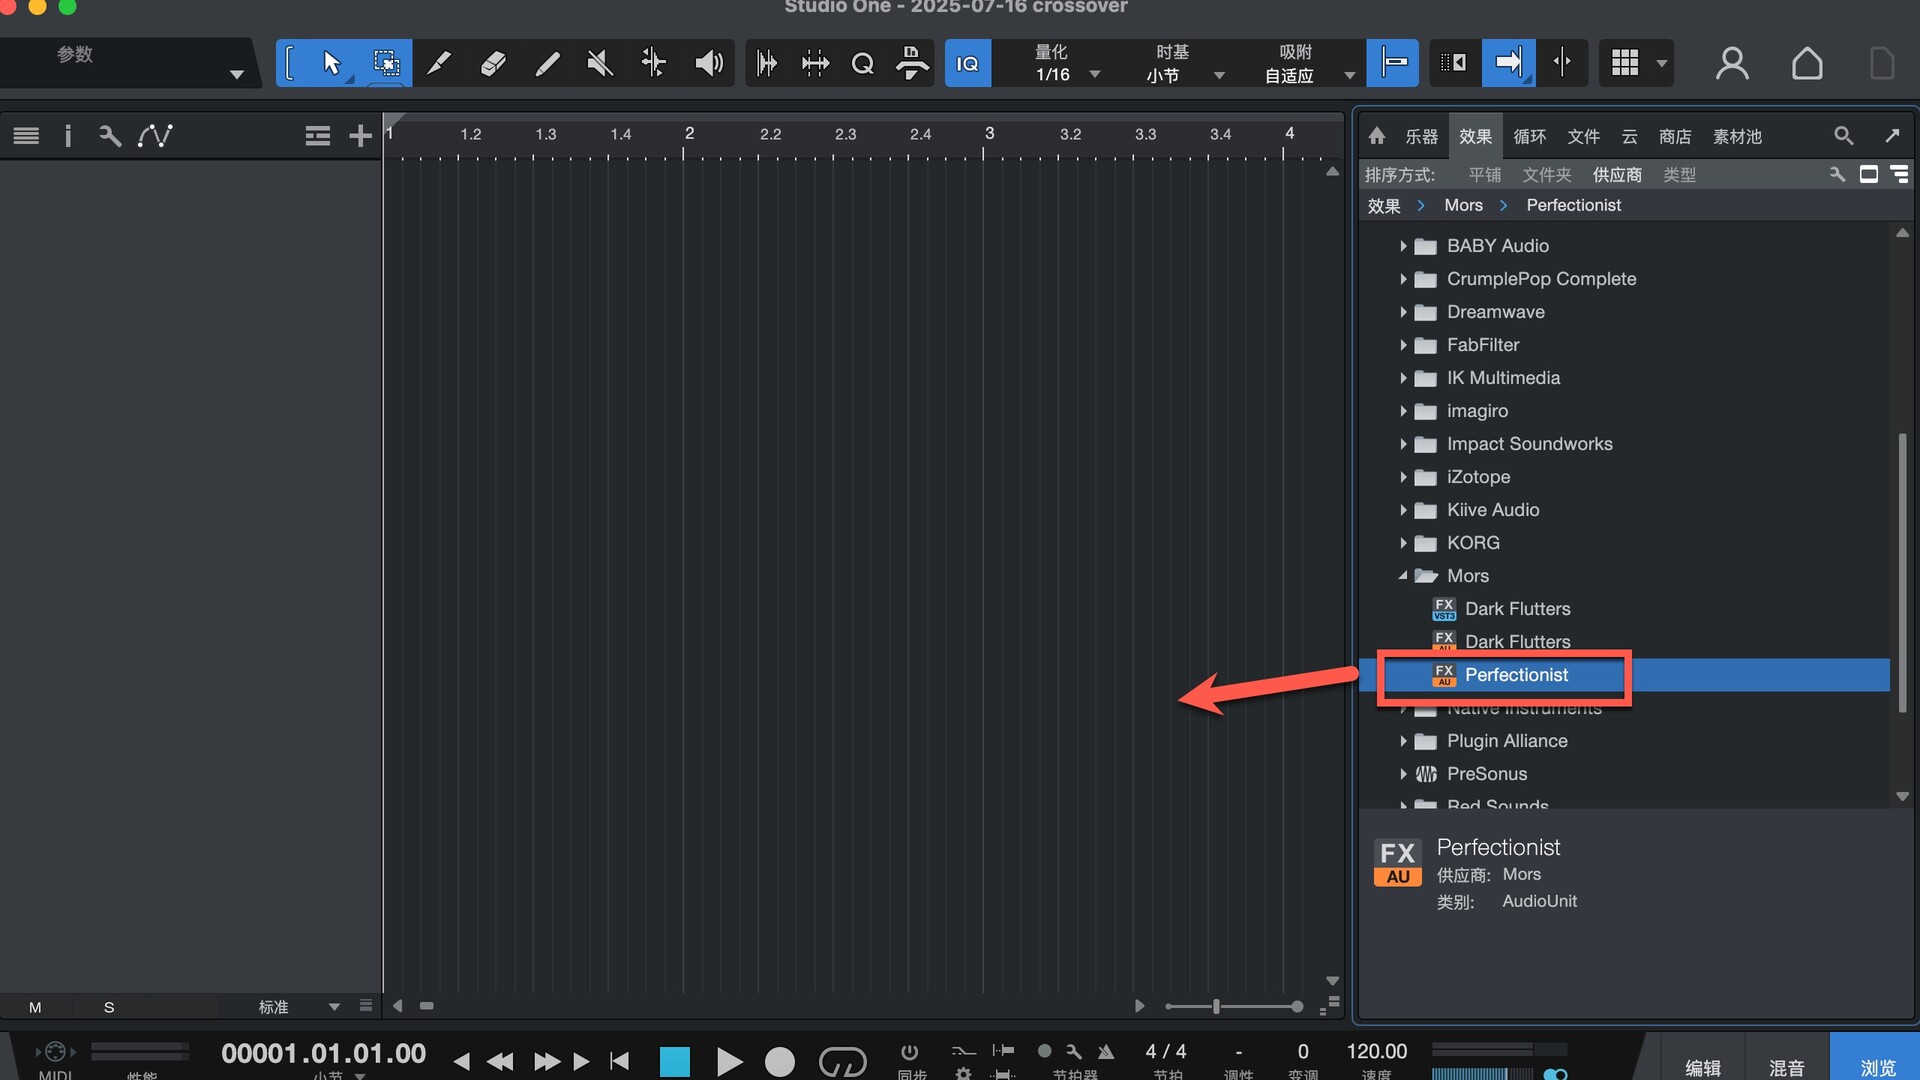Open the grid layout icon
This screenshot has height=1080, width=1920.
click(x=1625, y=62)
